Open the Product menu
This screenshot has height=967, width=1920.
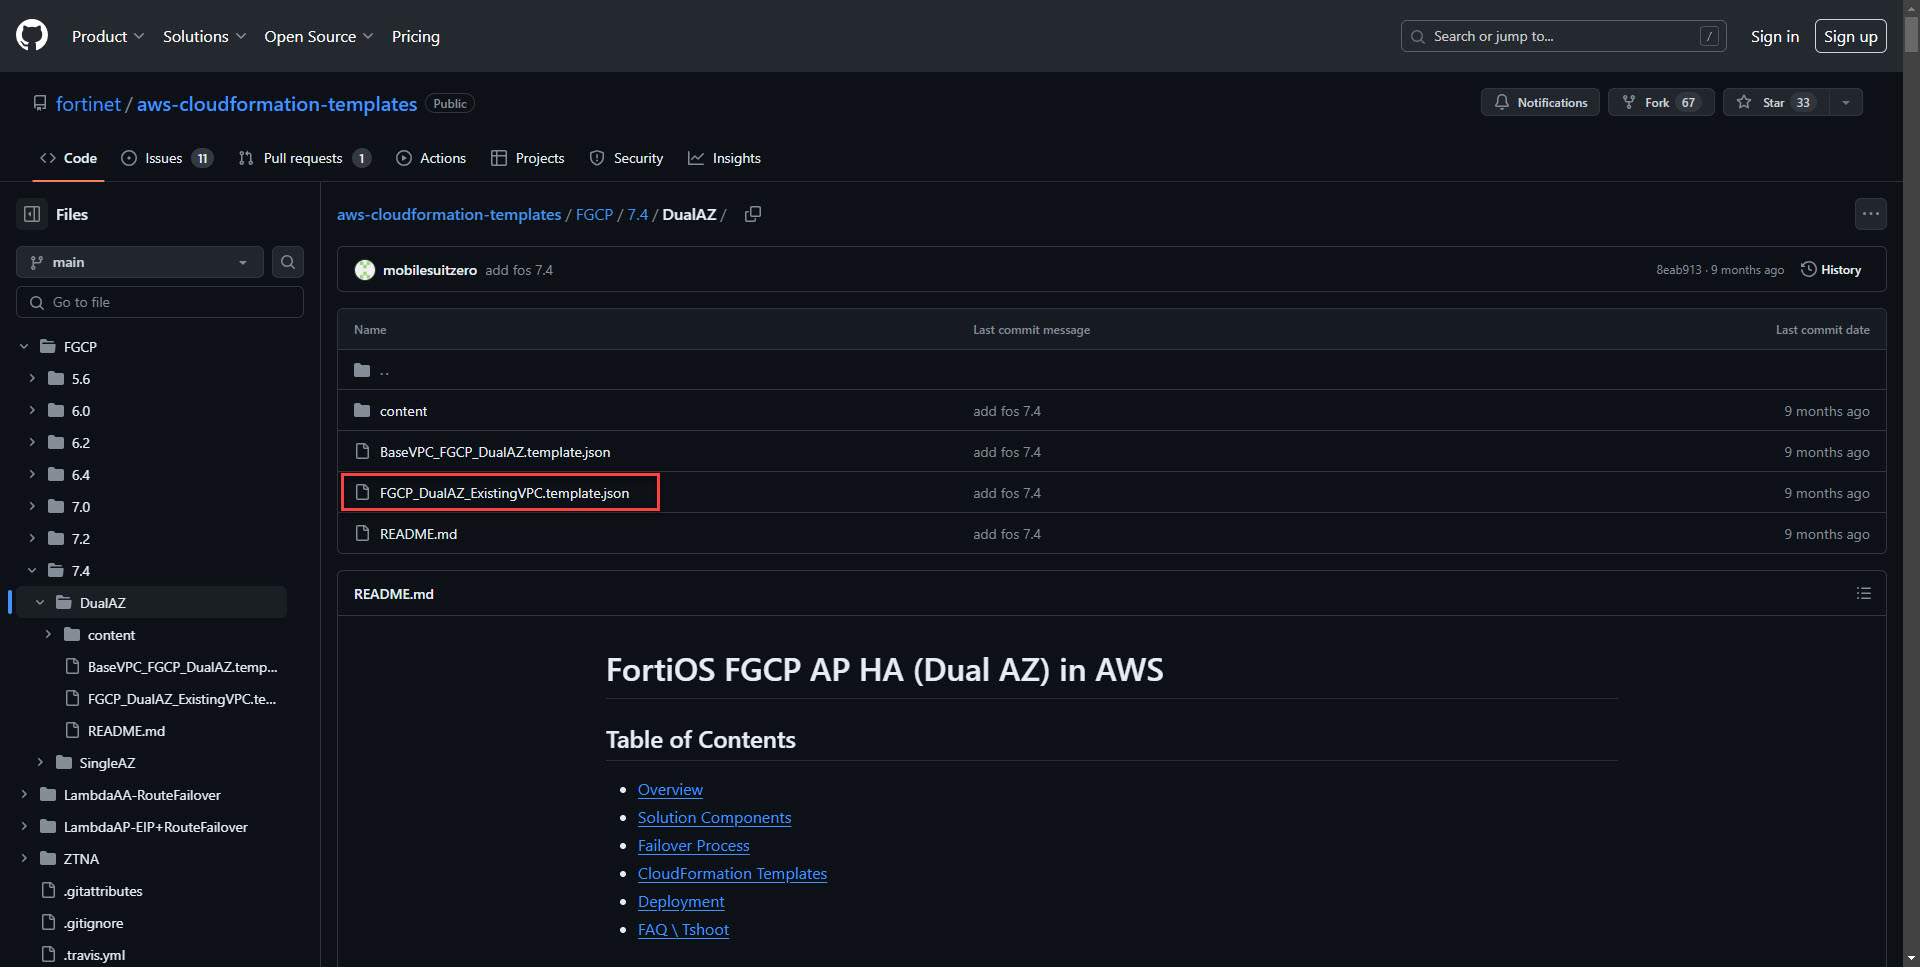pyautogui.click(x=108, y=36)
